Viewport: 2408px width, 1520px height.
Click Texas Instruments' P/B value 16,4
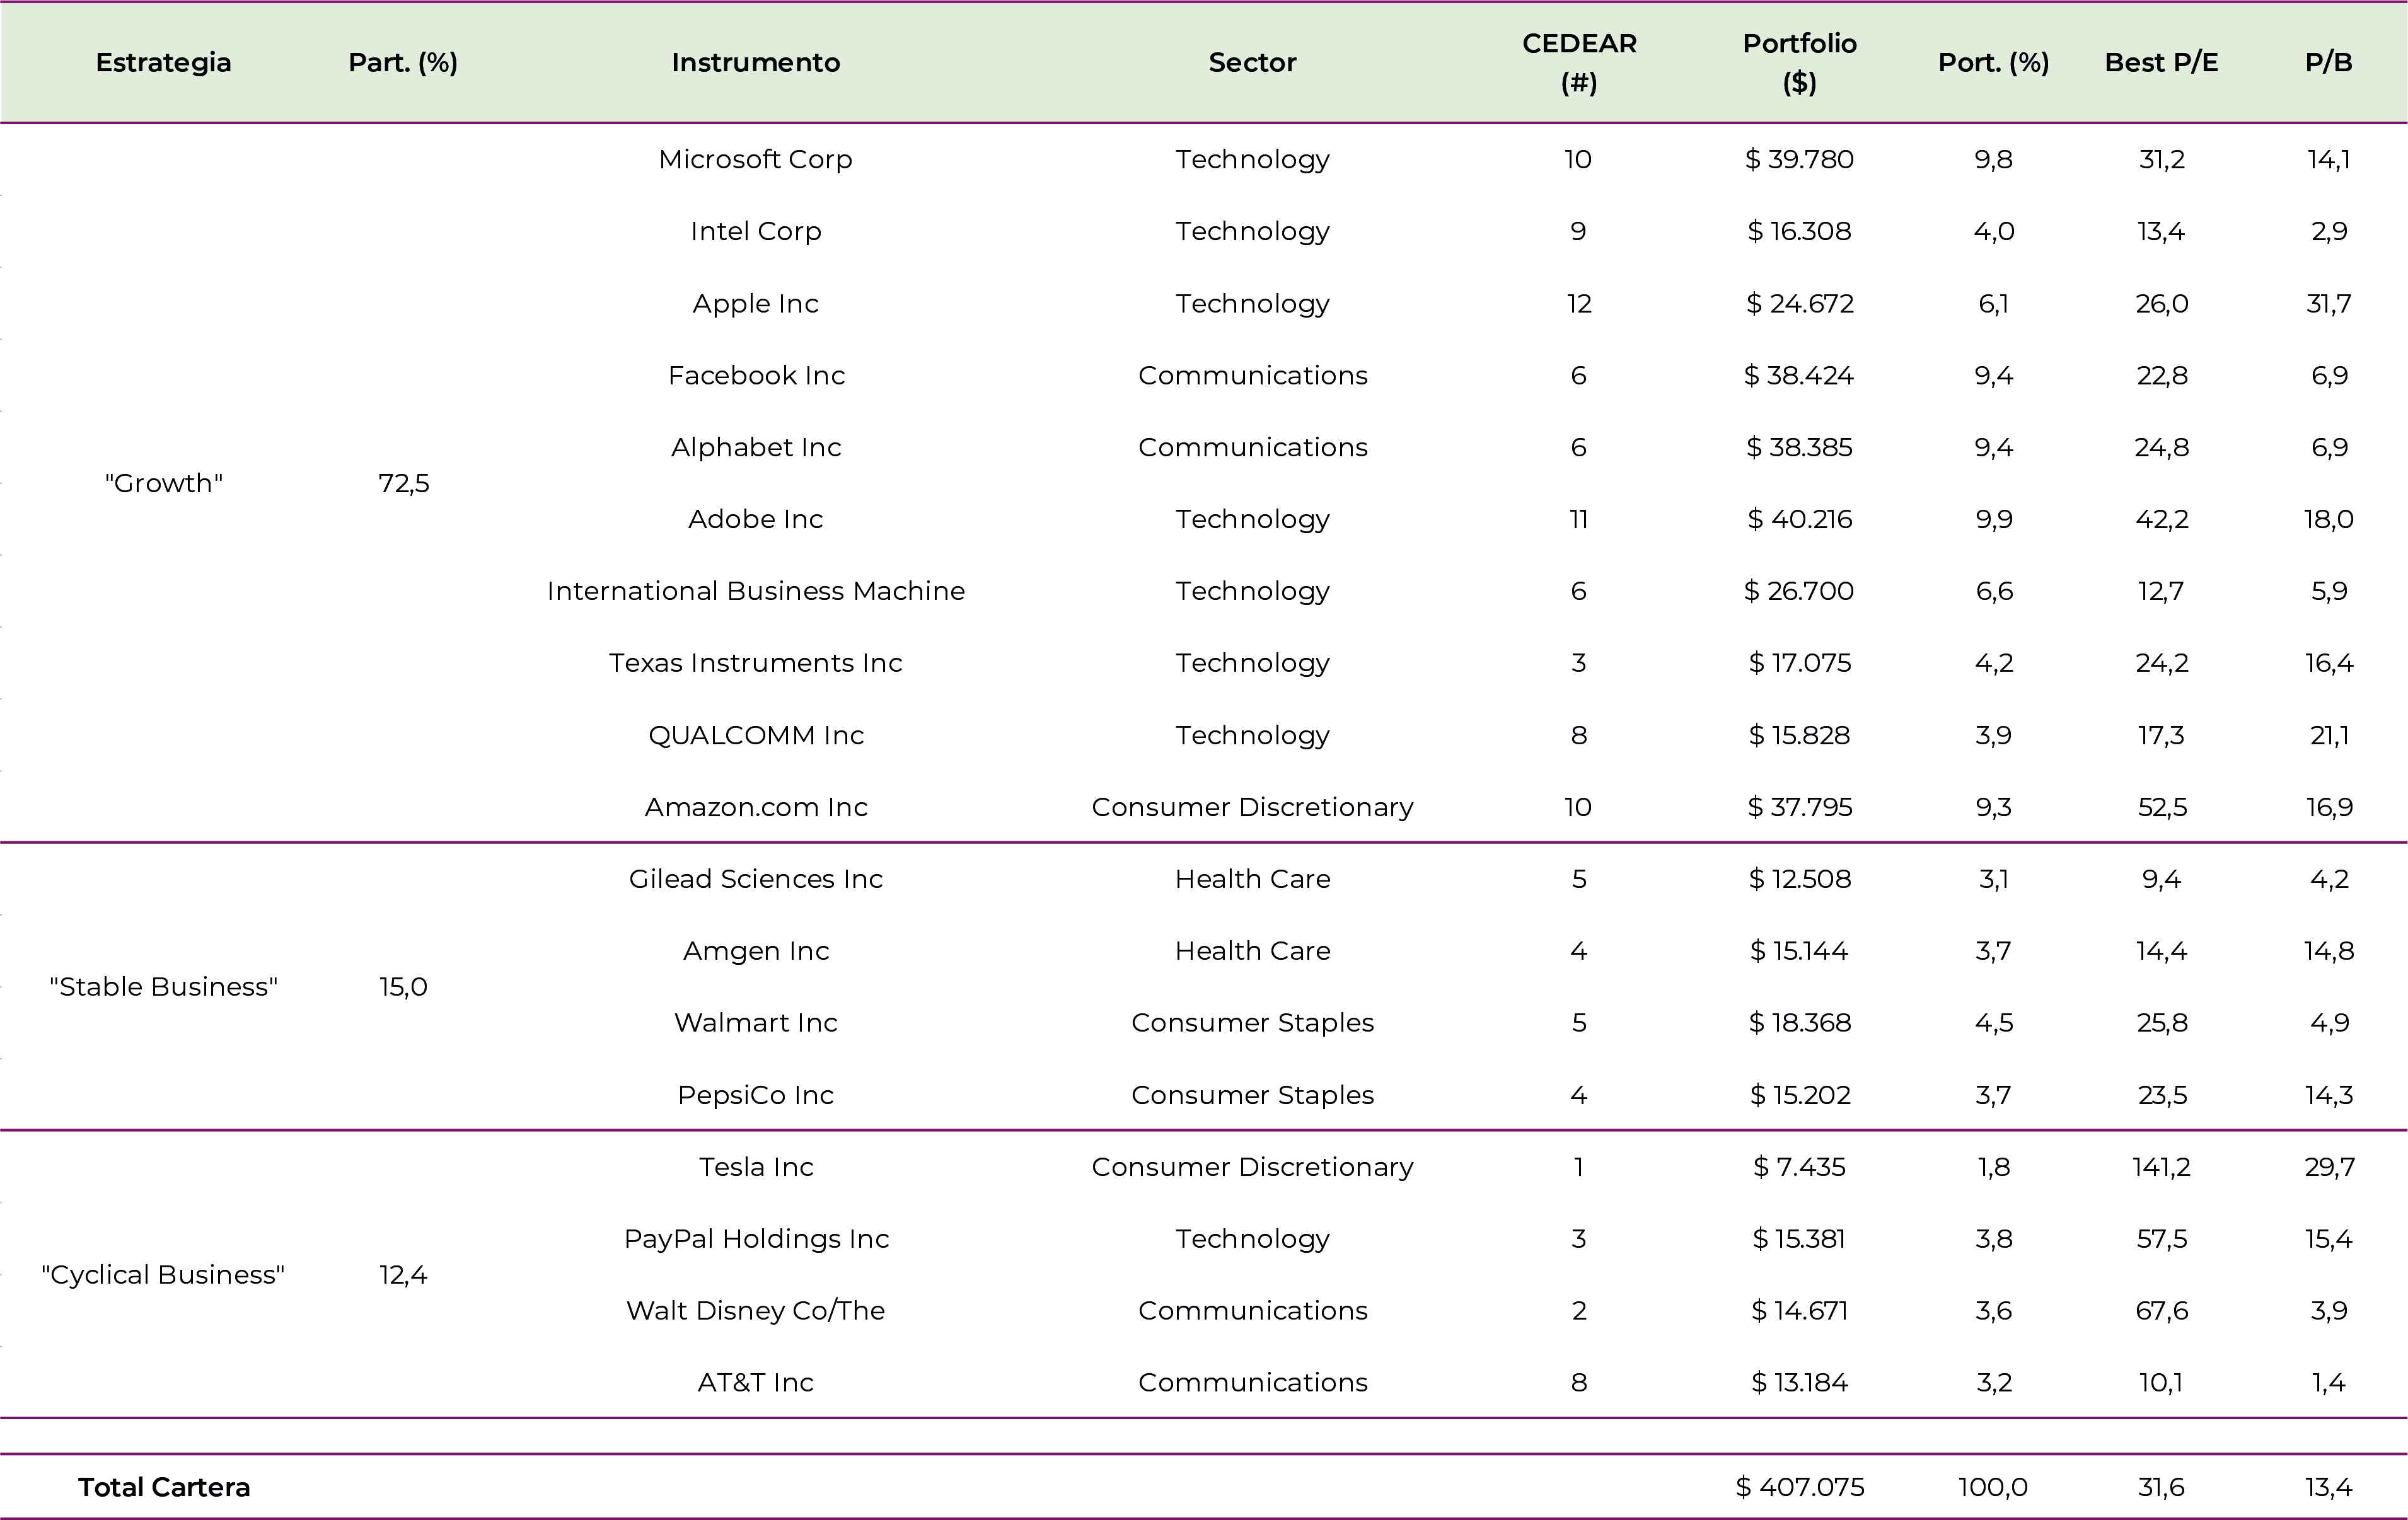point(2328,664)
